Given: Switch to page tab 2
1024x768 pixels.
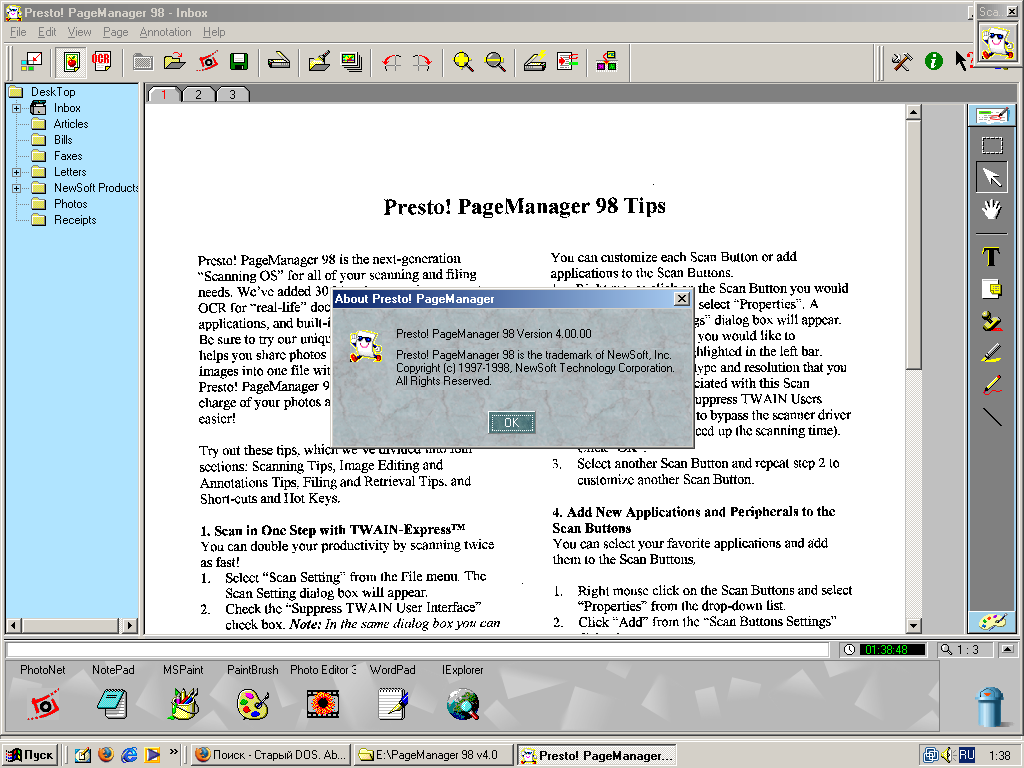Looking at the screenshot, I should click(x=198, y=94).
